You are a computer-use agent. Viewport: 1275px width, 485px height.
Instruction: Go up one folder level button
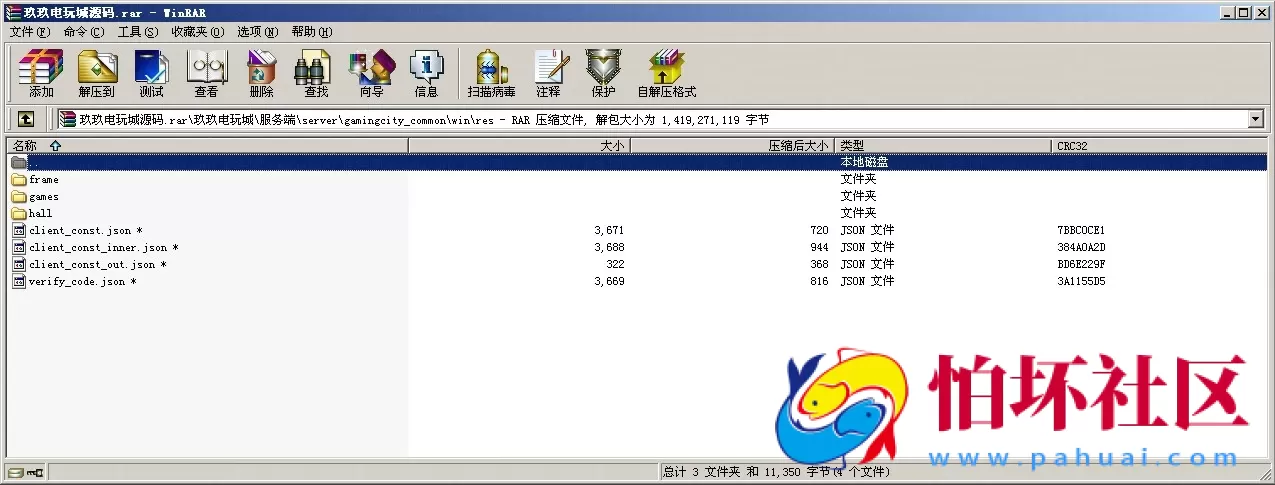click(26, 119)
